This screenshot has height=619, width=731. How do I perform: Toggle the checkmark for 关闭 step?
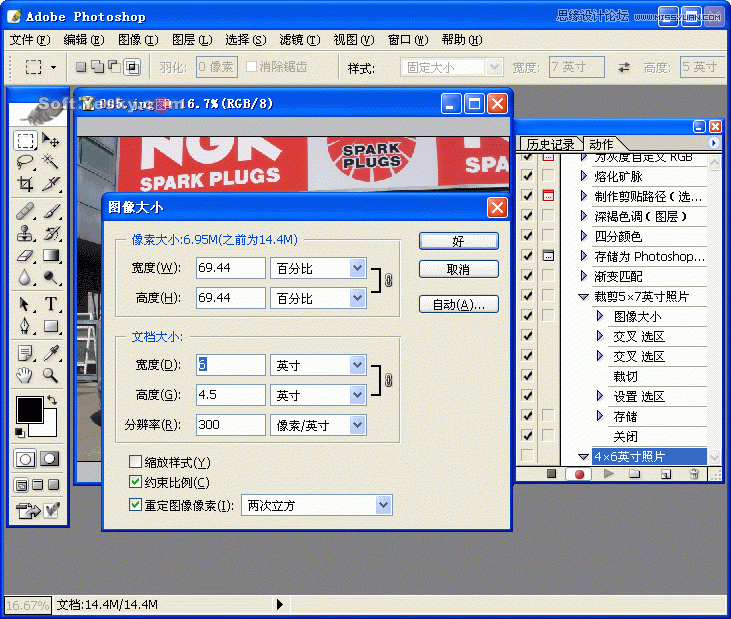pos(527,435)
